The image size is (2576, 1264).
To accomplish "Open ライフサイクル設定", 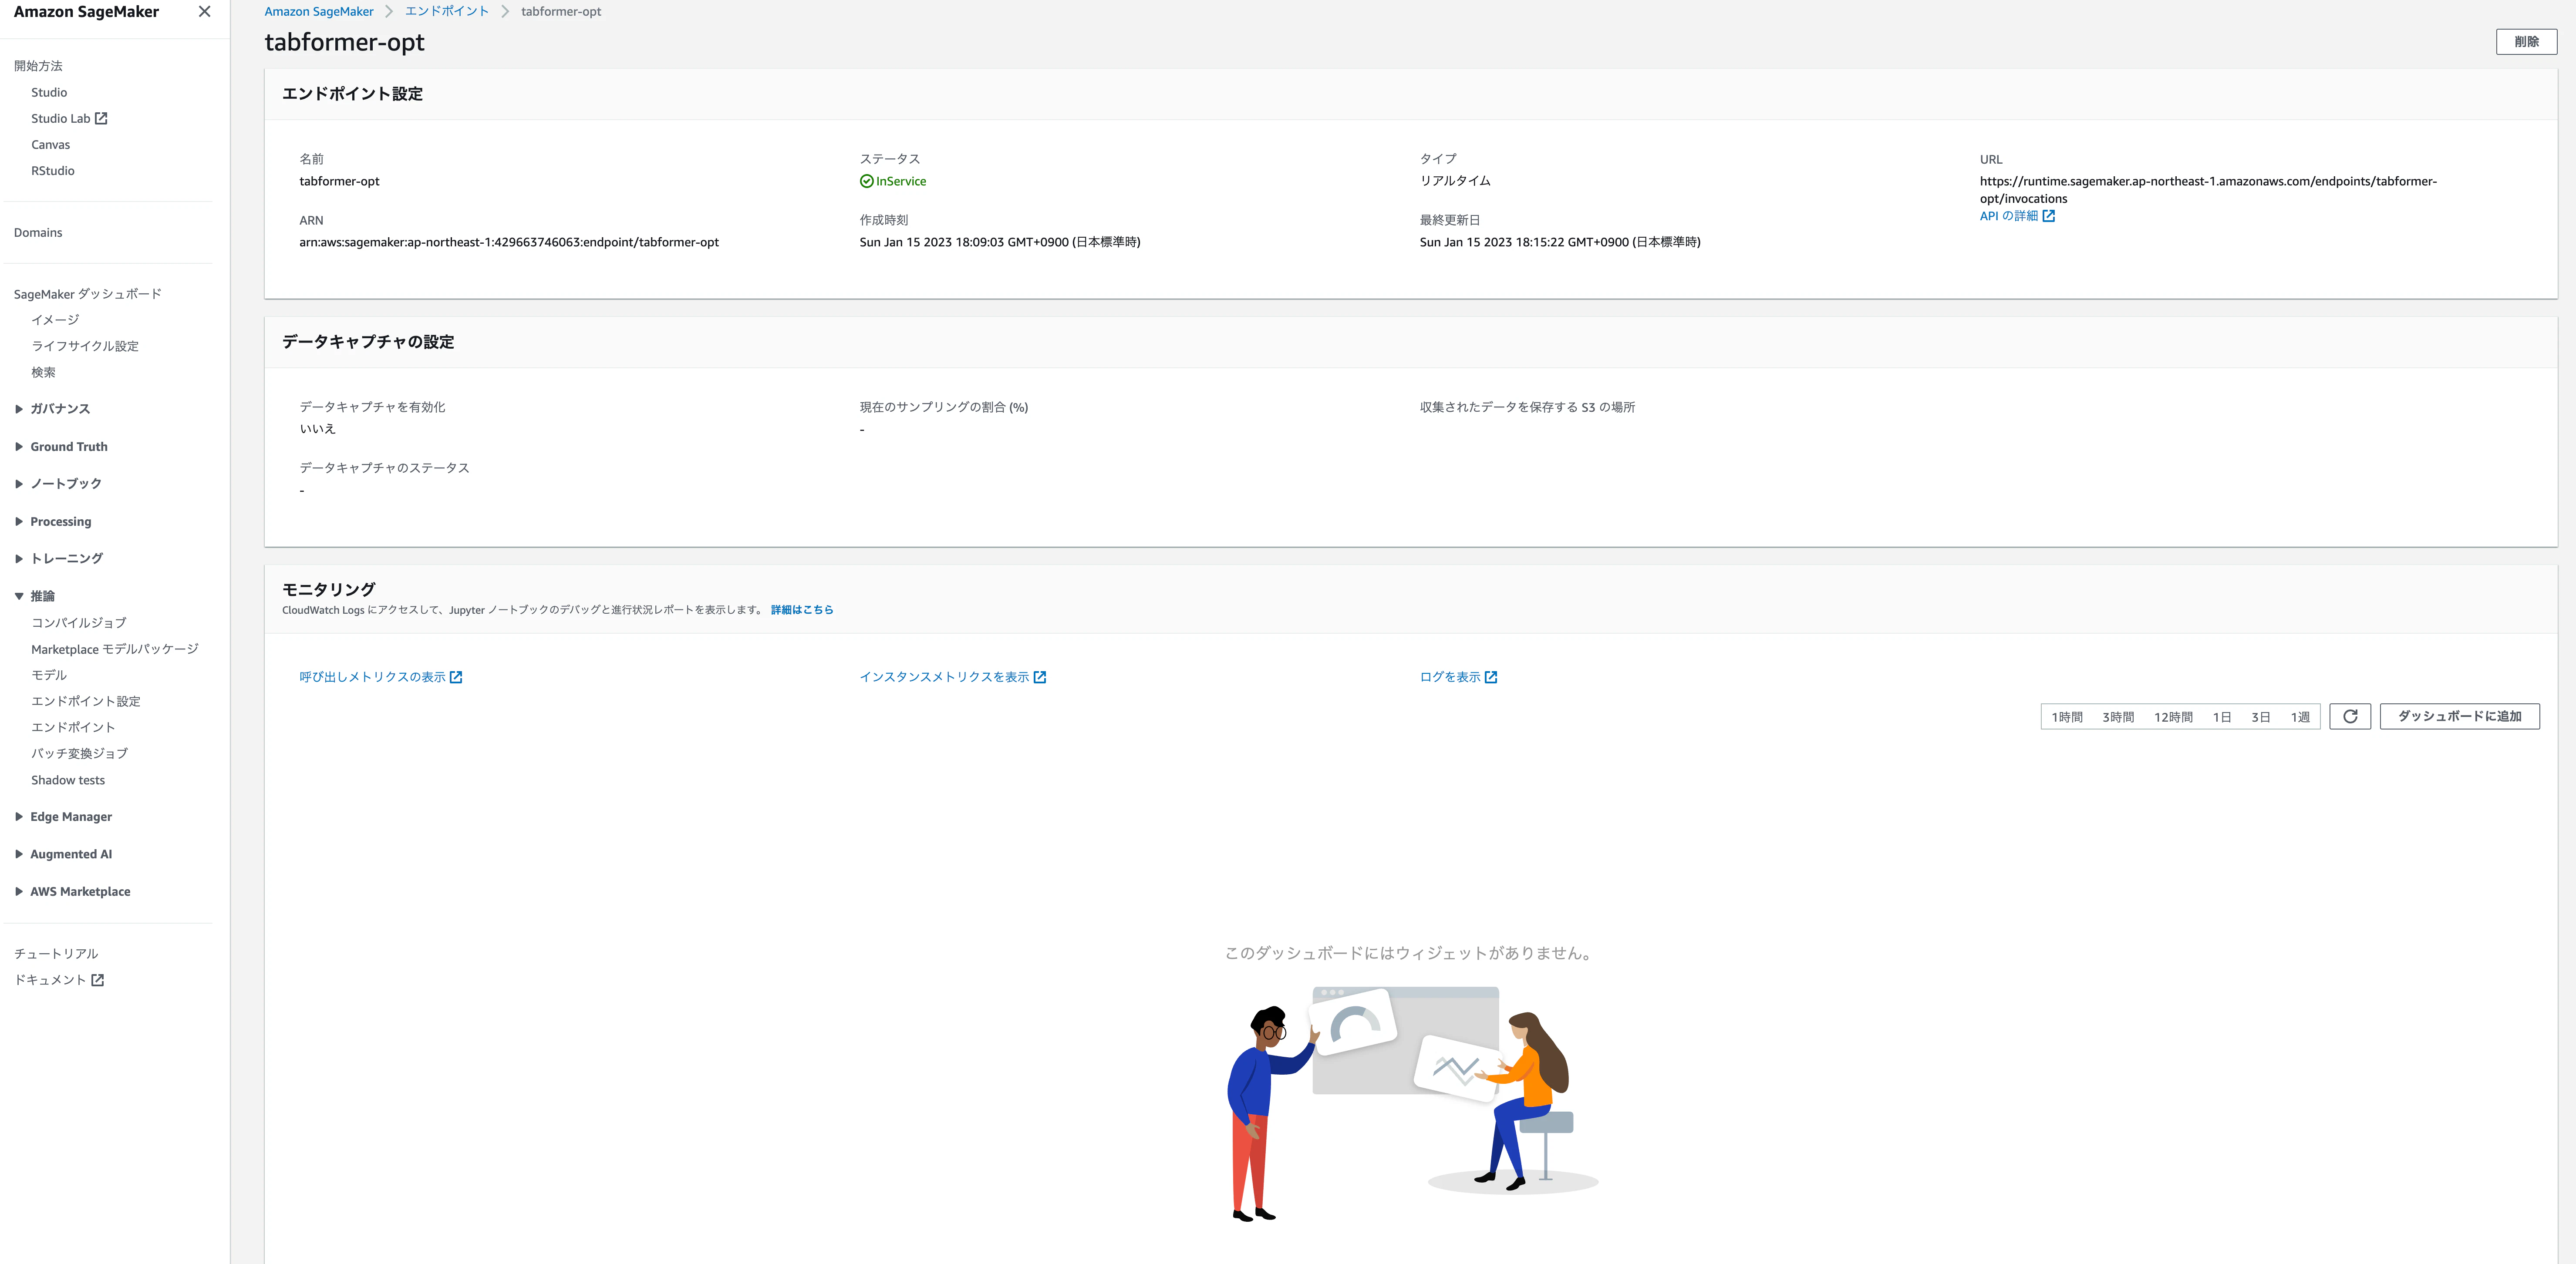I will tap(85, 346).
